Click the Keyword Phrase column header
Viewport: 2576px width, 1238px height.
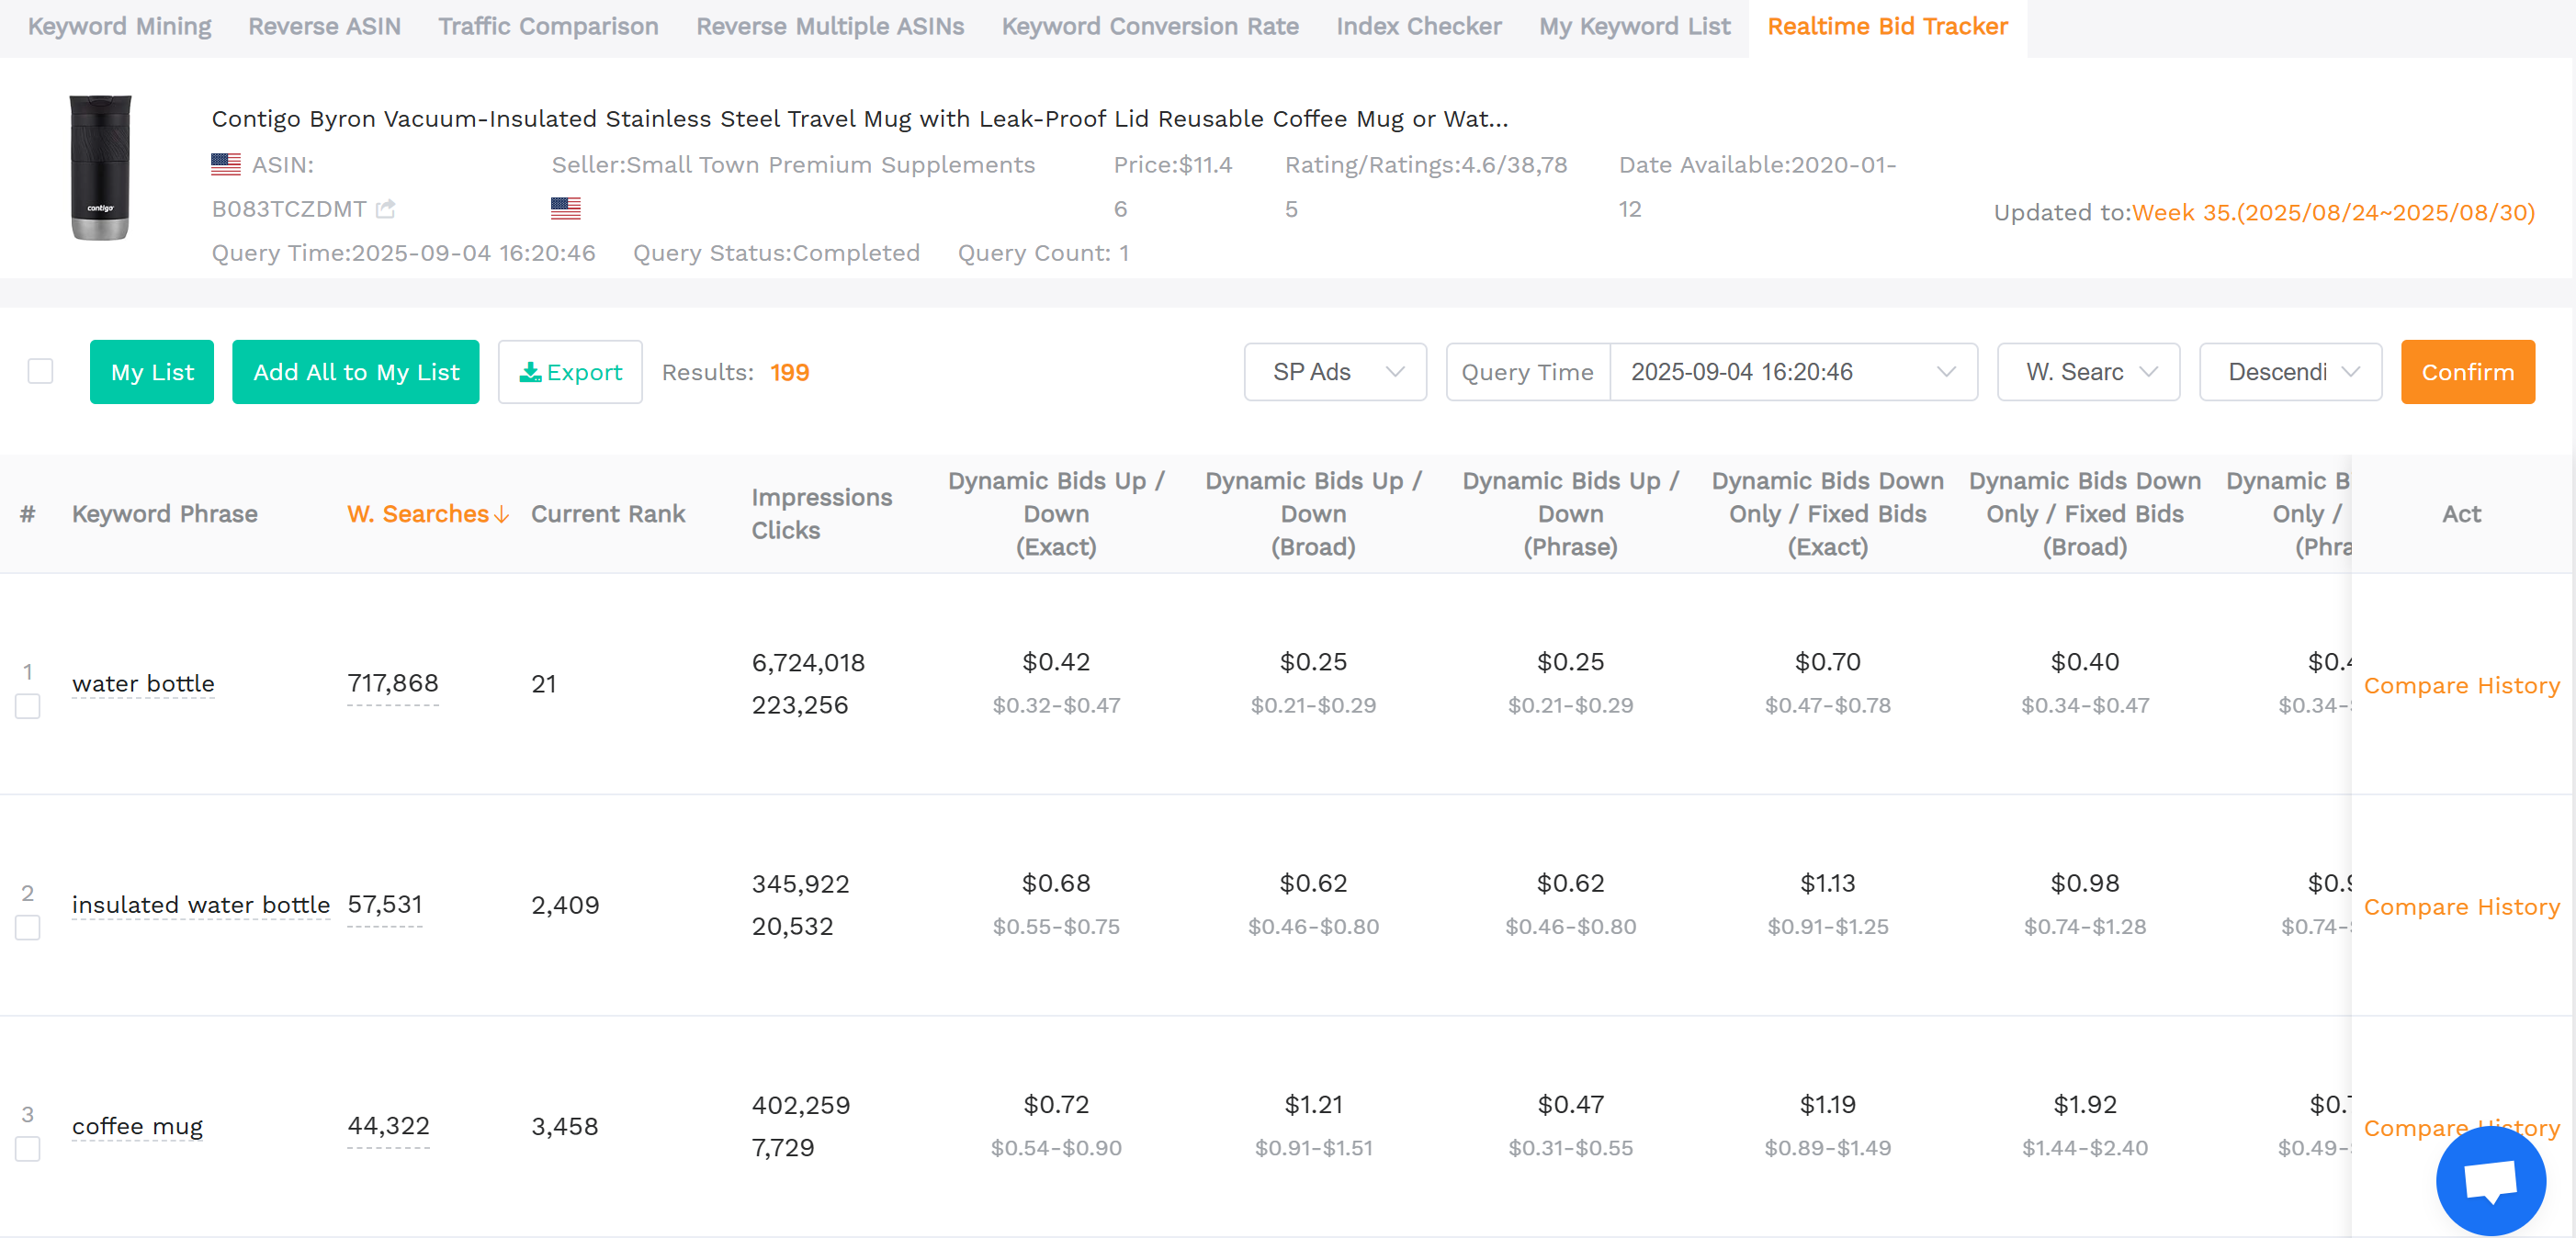165,514
